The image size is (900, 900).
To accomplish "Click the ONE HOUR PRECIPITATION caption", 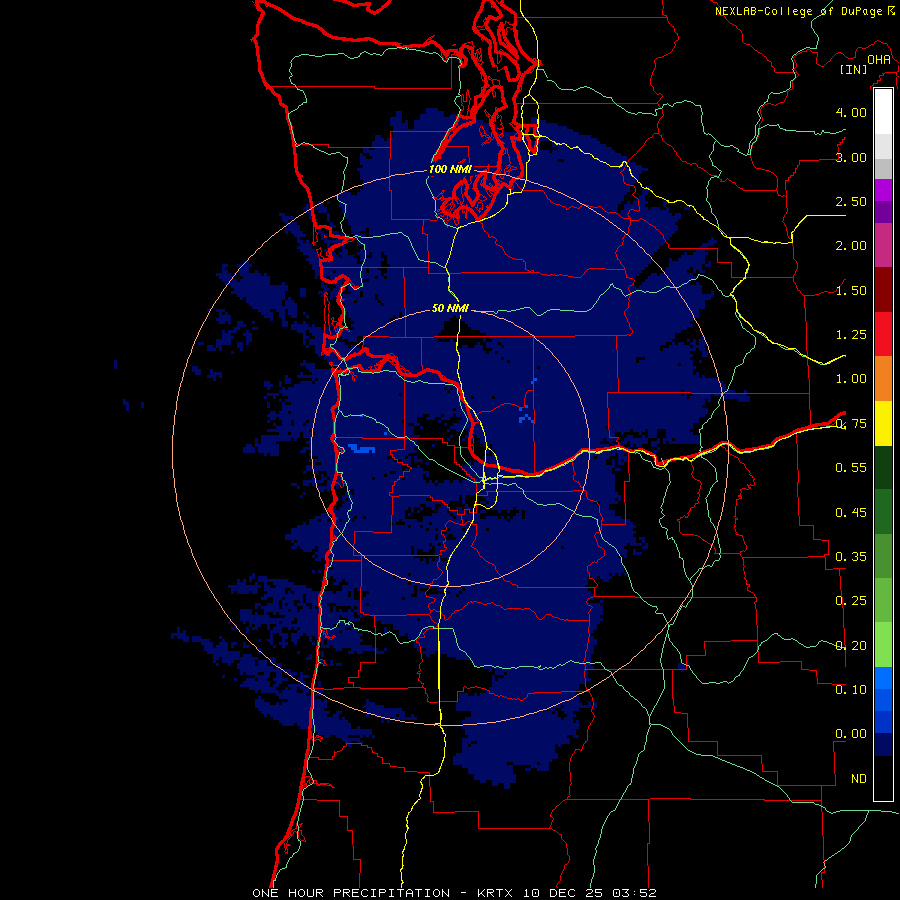I will (351, 893).
